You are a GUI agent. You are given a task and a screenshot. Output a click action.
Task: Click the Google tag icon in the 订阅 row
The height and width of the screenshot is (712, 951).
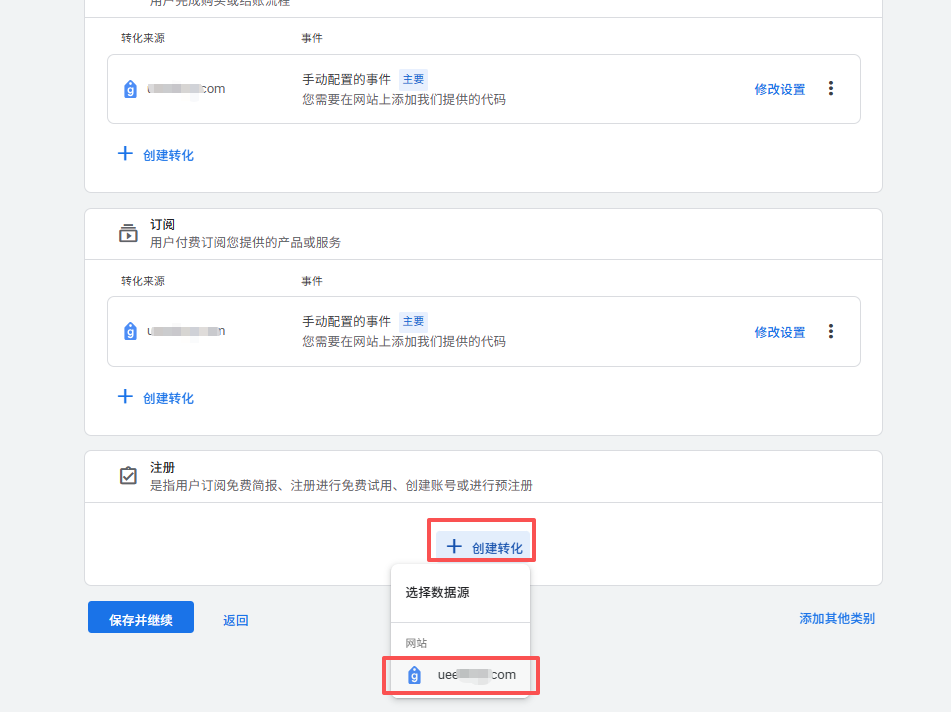pos(130,331)
